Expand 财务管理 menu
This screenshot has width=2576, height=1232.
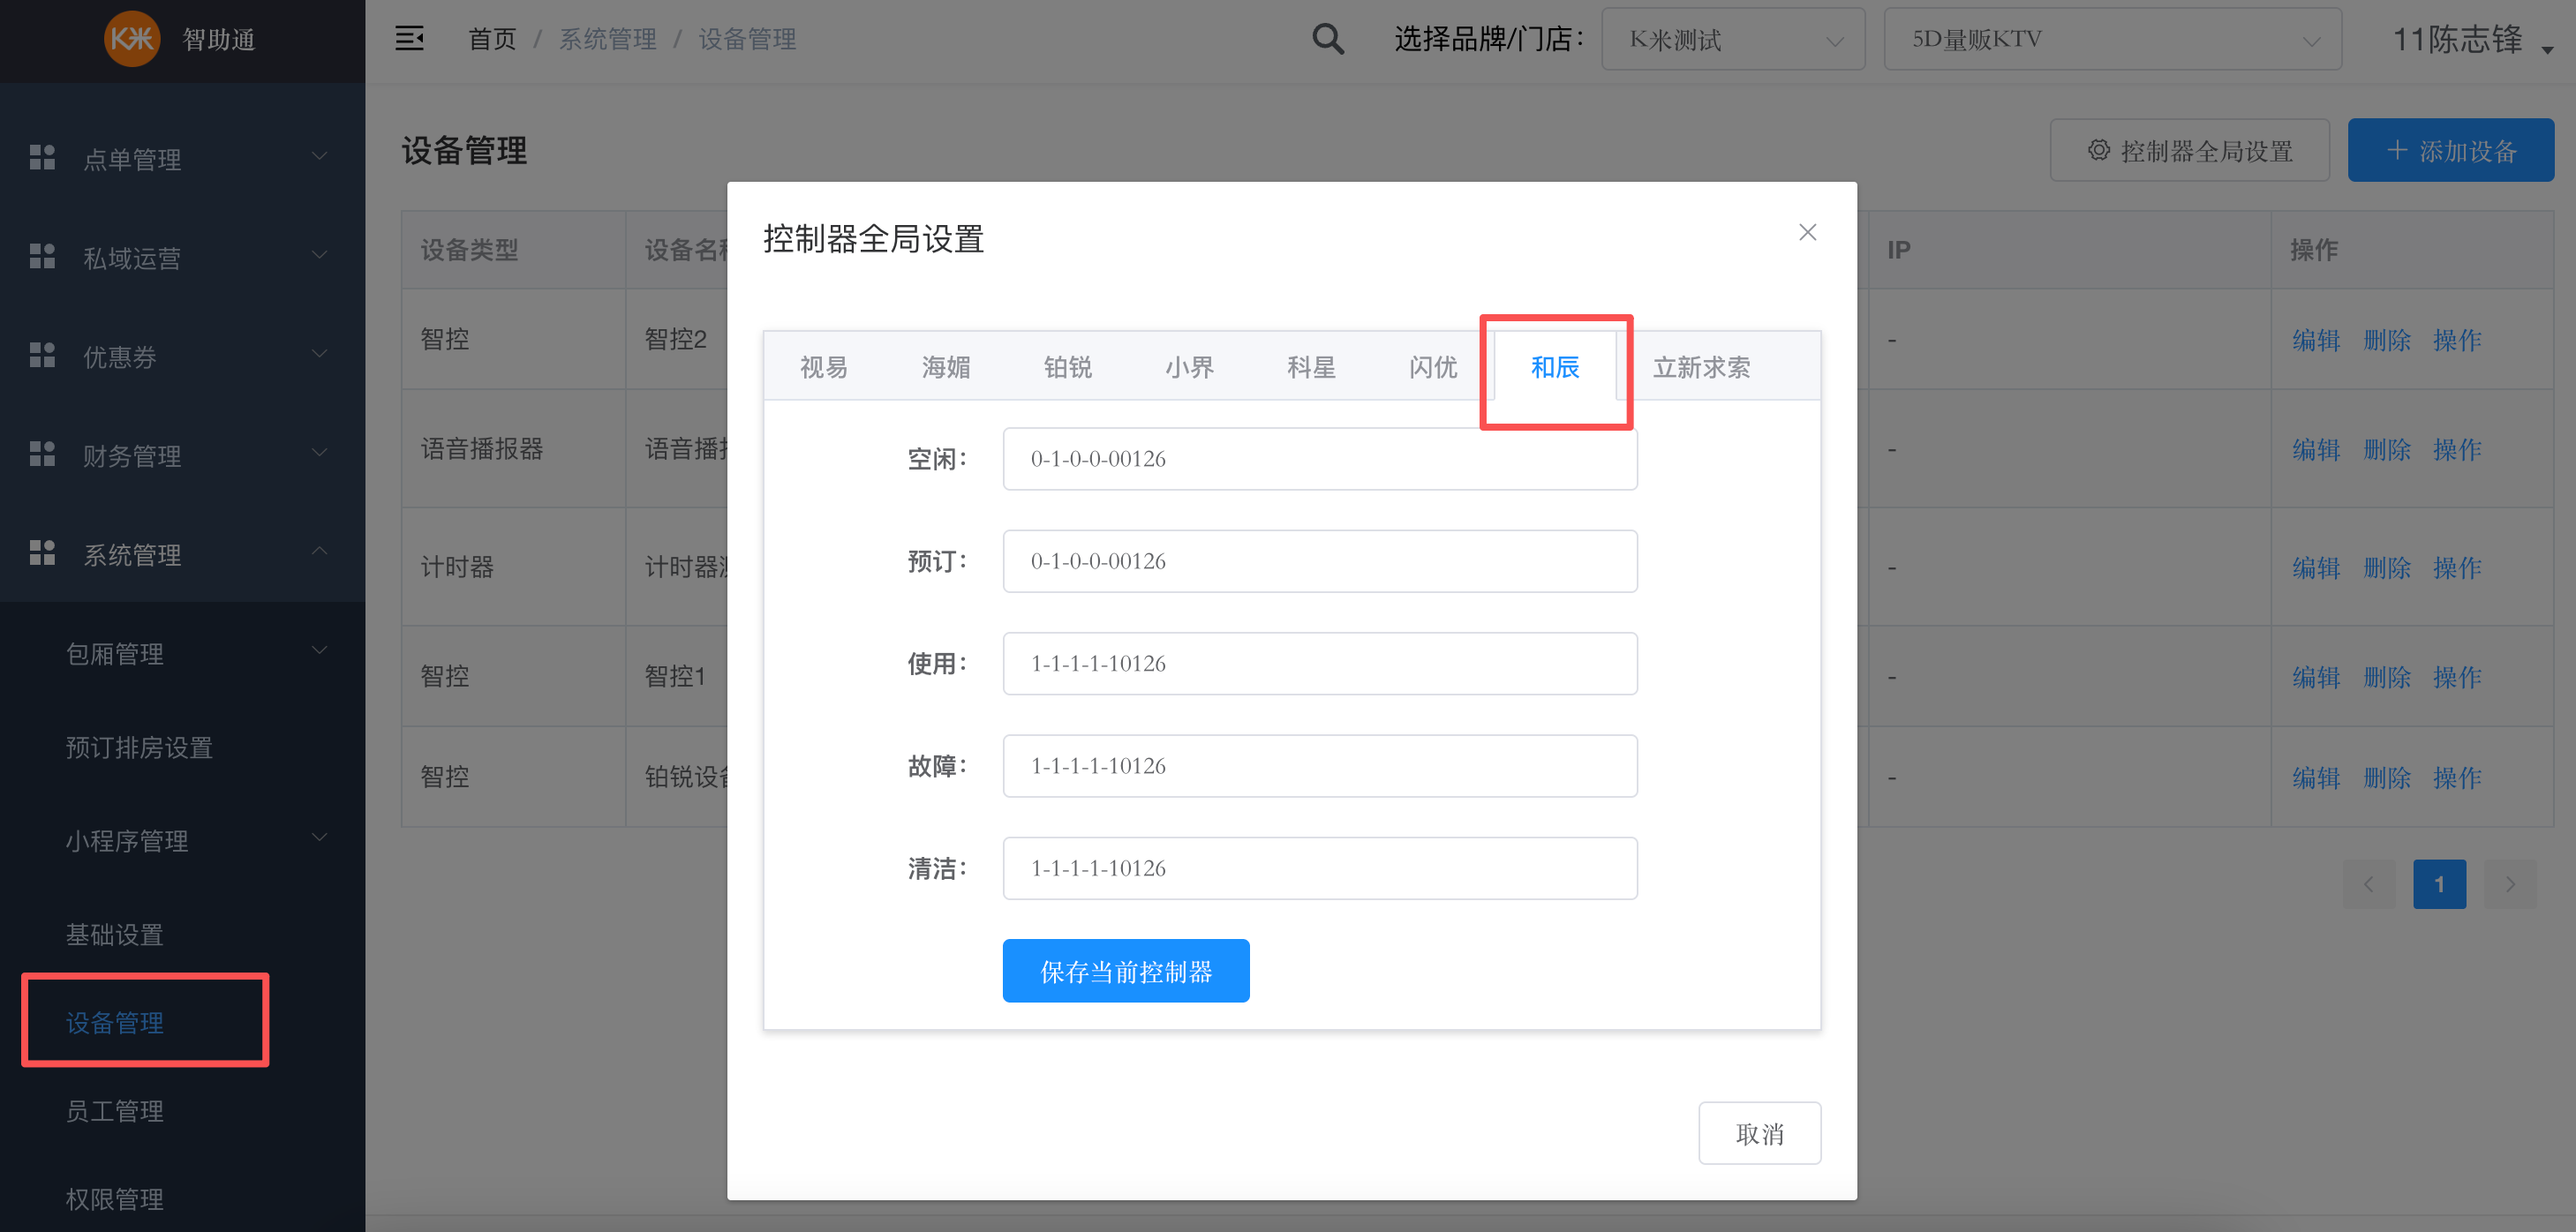tap(320, 453)
